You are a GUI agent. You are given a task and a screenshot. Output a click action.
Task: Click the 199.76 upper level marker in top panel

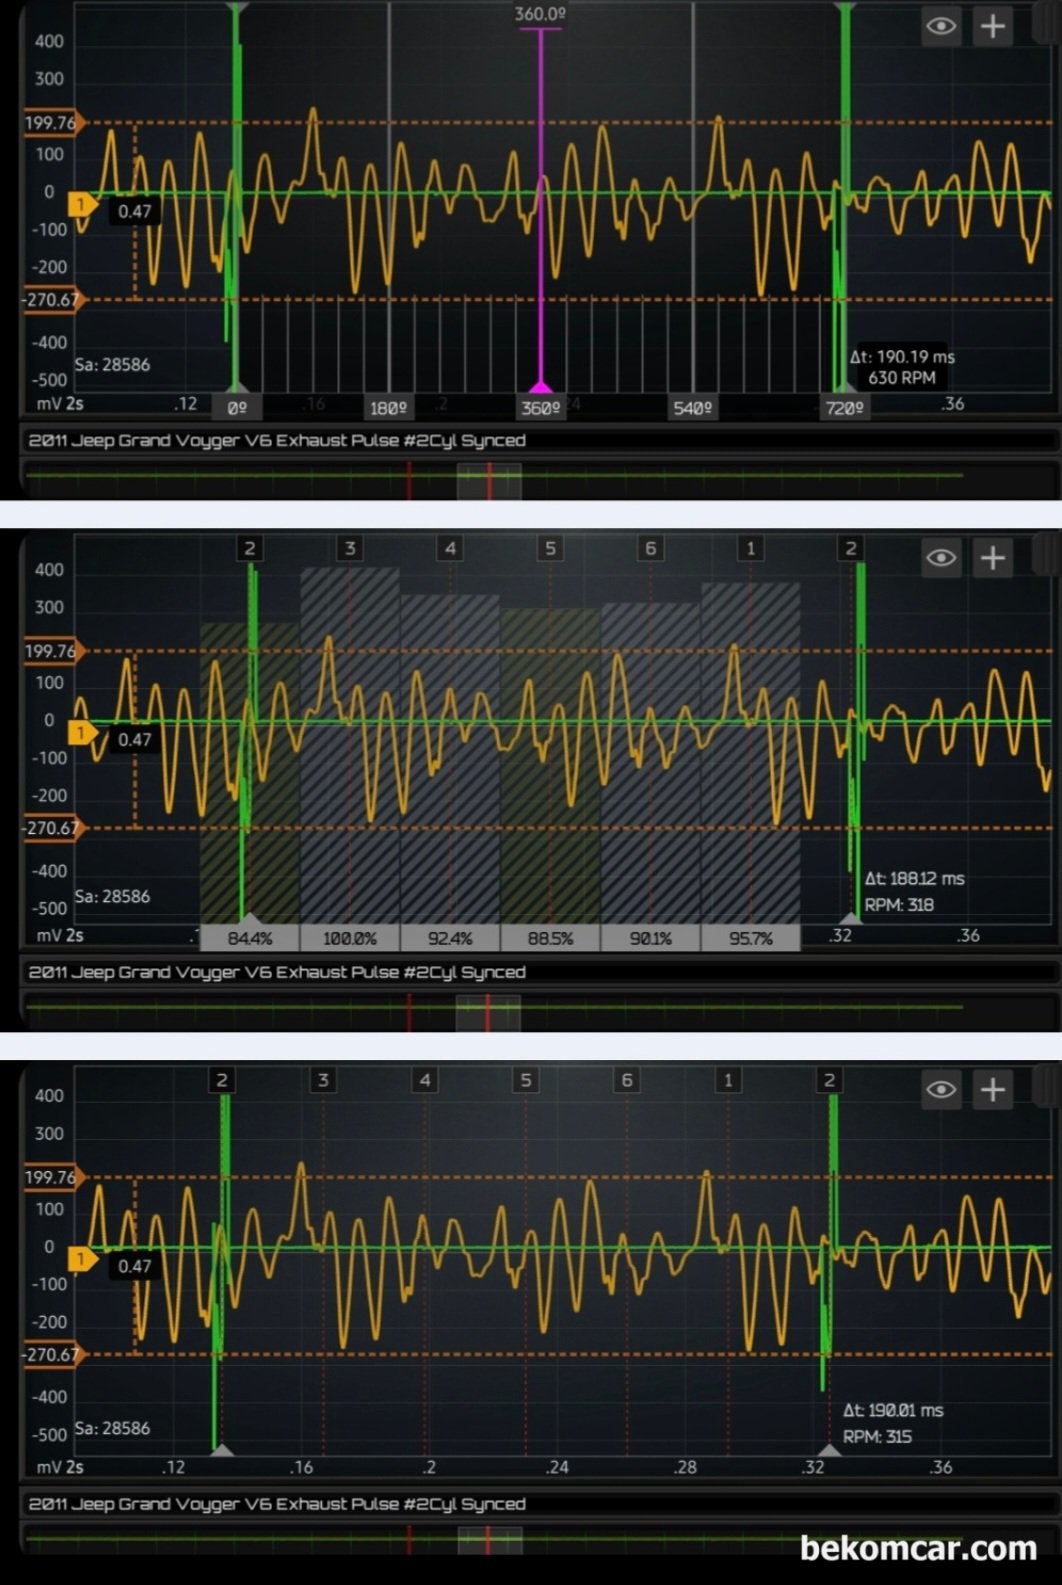51,123
